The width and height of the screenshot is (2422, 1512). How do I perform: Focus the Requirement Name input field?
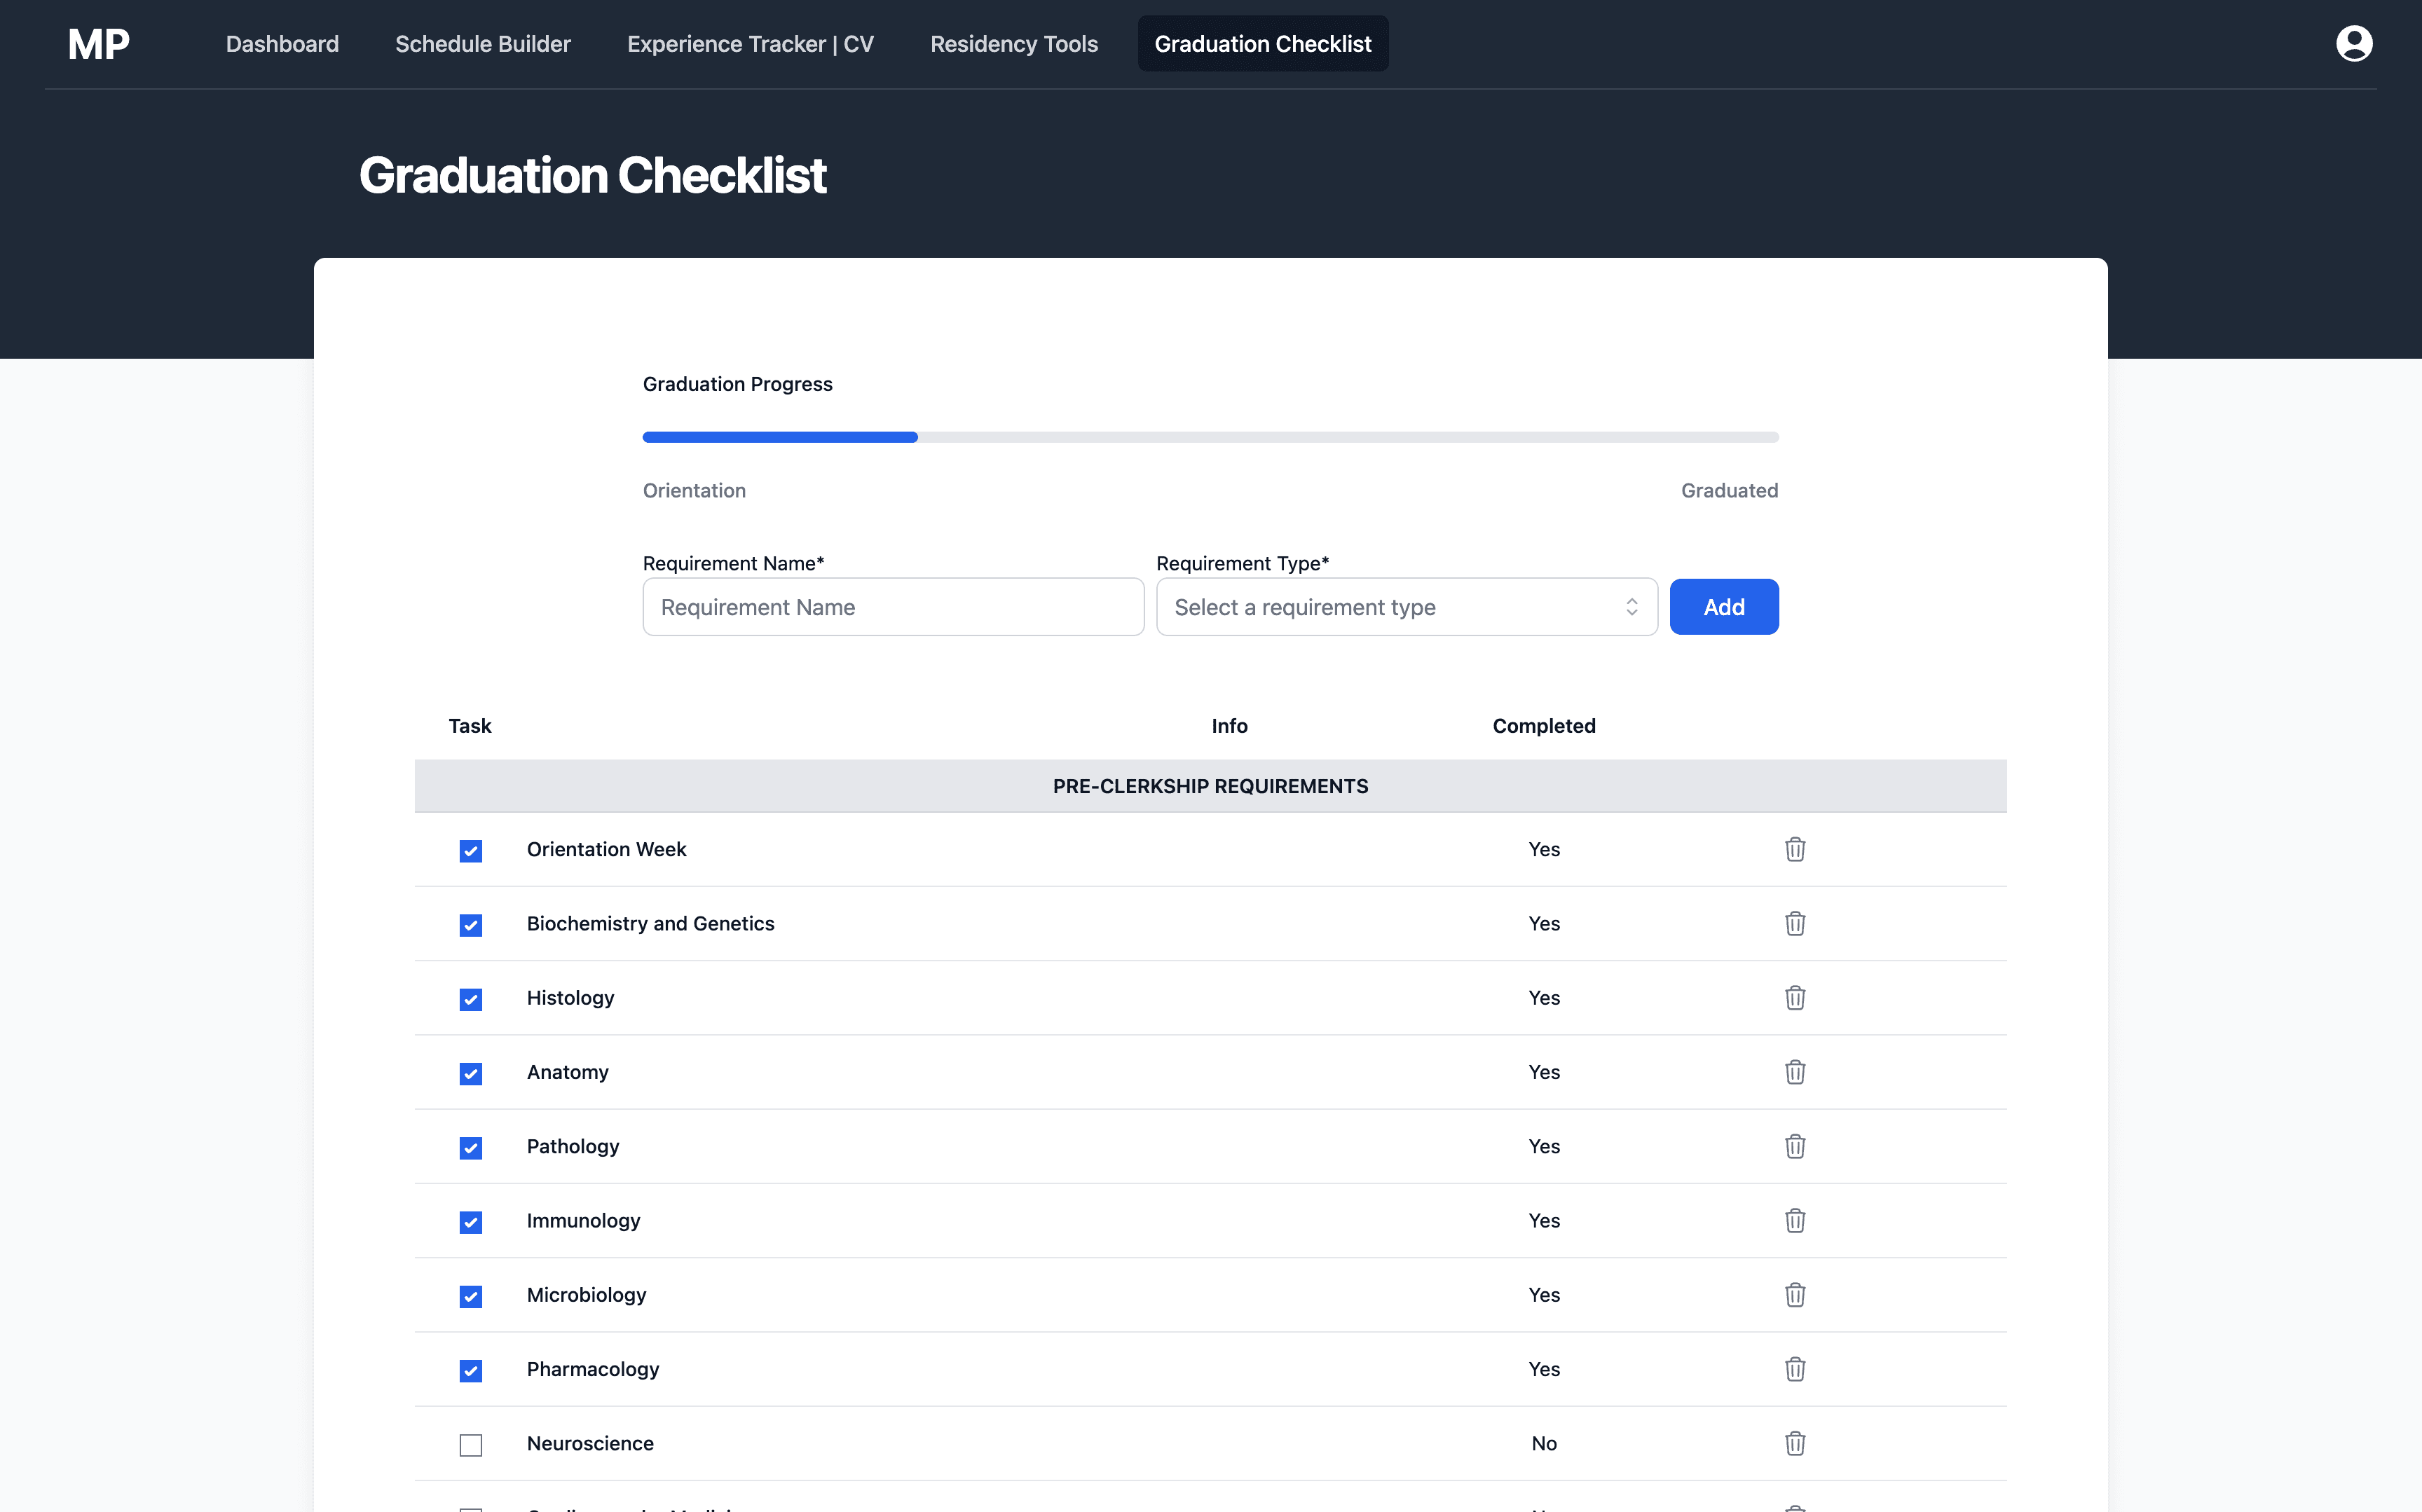pos(893,607)
